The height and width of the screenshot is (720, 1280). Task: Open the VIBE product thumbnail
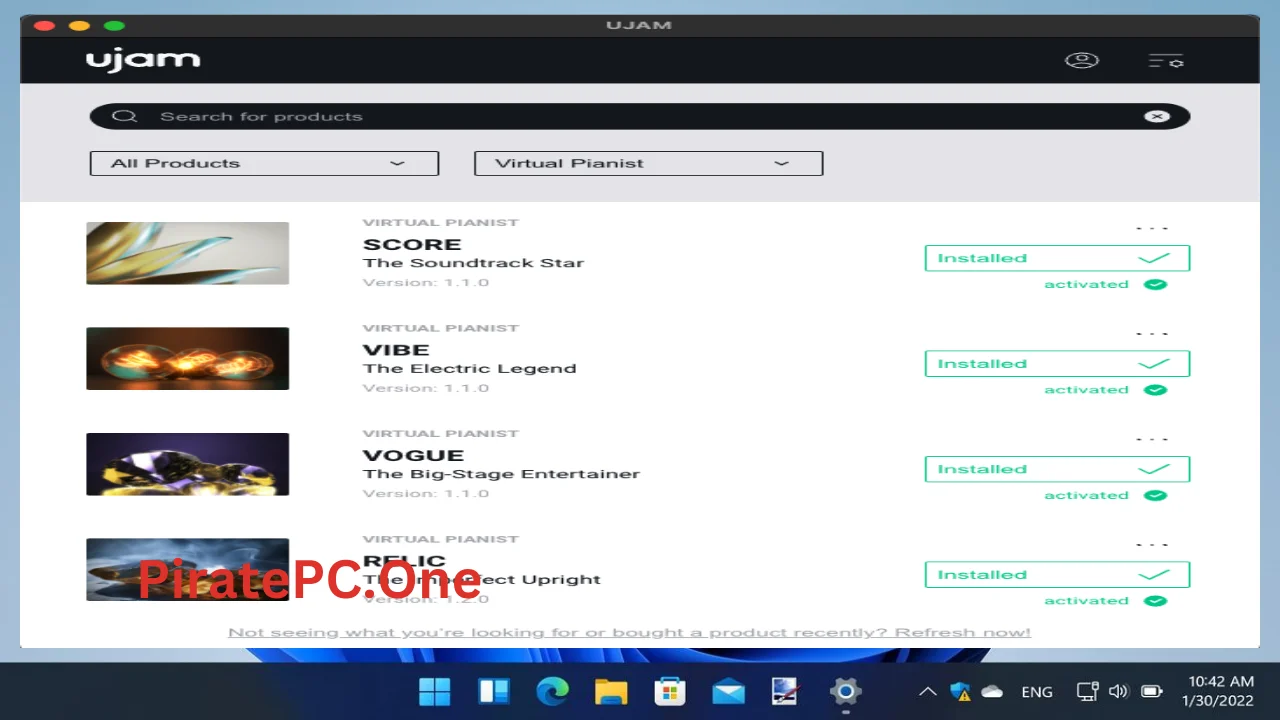pos(188,358)
